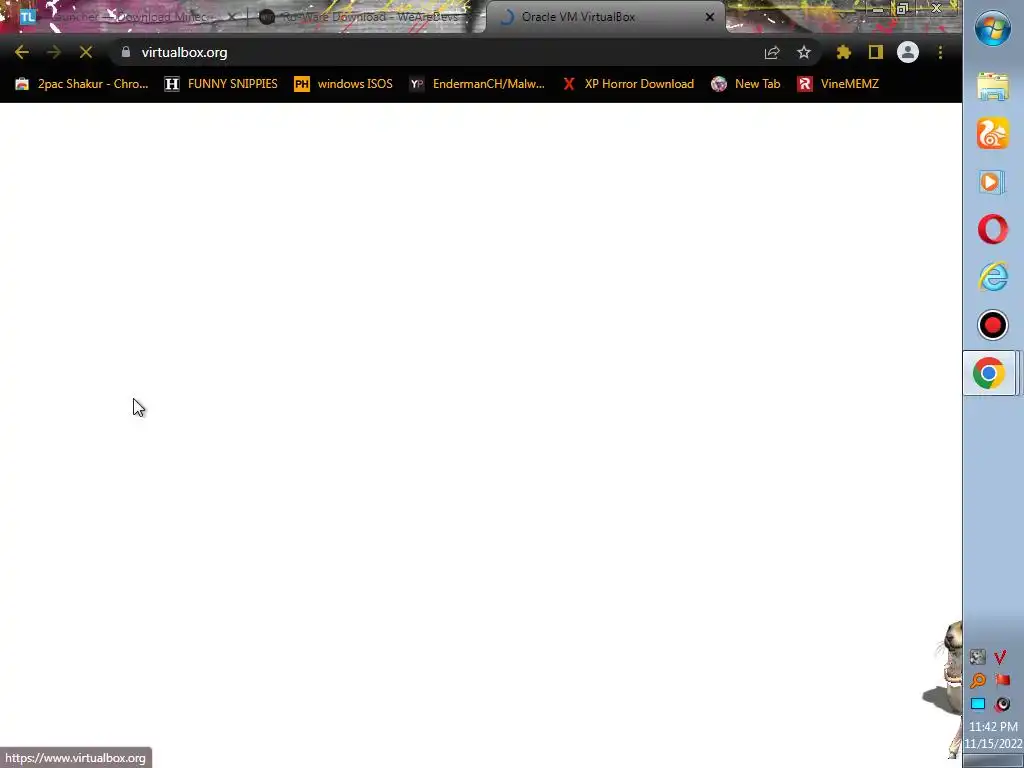Viewport: 1024px width, 768px height.
Task: Close the TLauncher Download Minecraft tab
Action: point(231,17)
